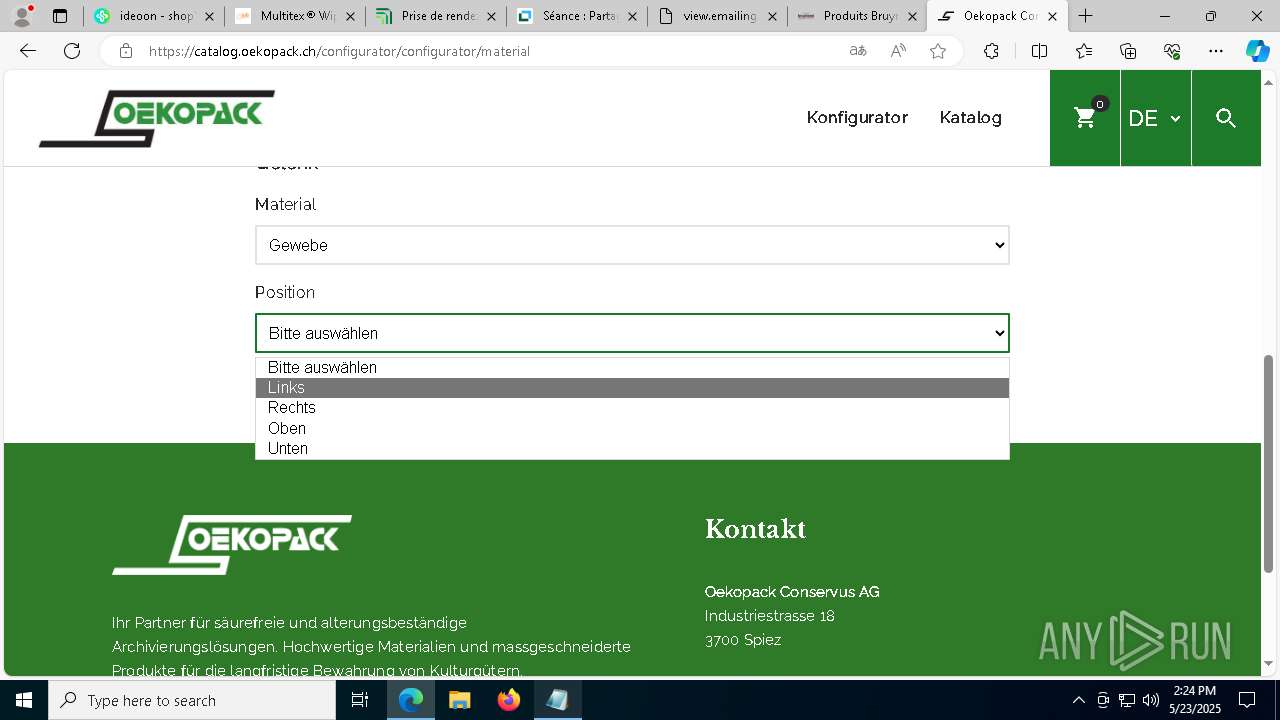Reload the page with refresh button
1280x720 pixels.
pos(72,51)
